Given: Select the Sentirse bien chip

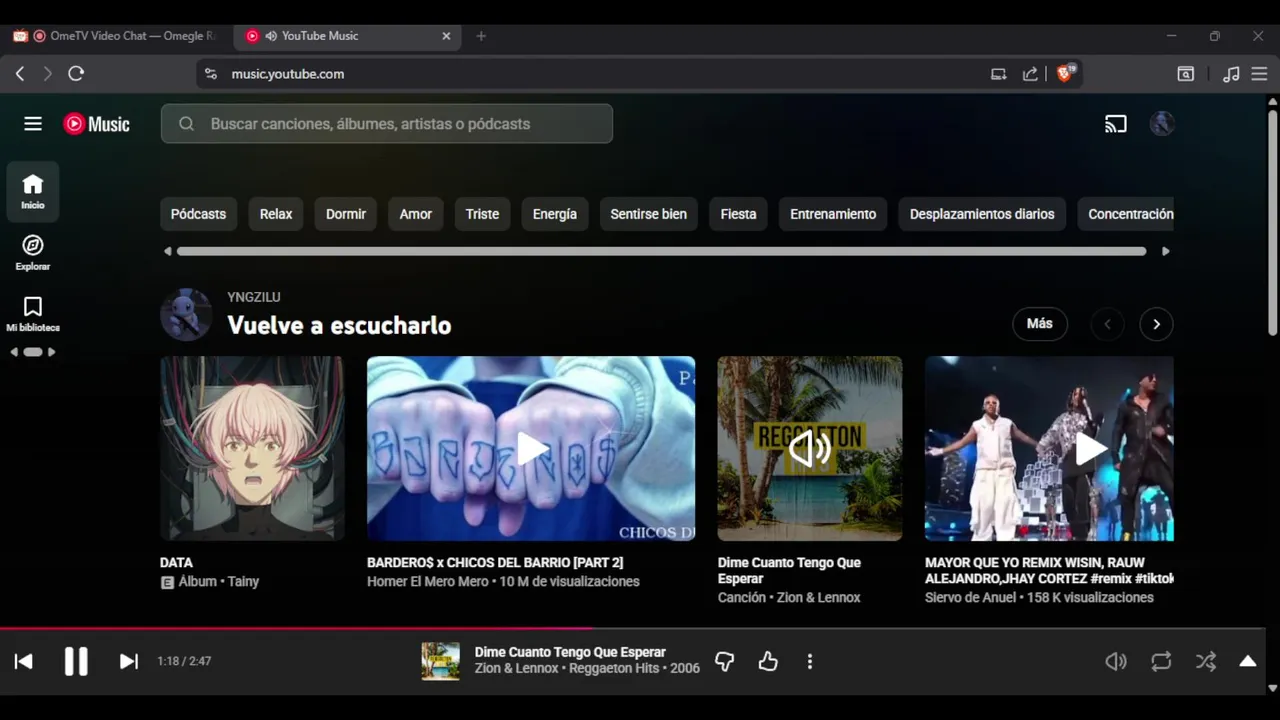Looking at the screenshot, I should 649,214.
